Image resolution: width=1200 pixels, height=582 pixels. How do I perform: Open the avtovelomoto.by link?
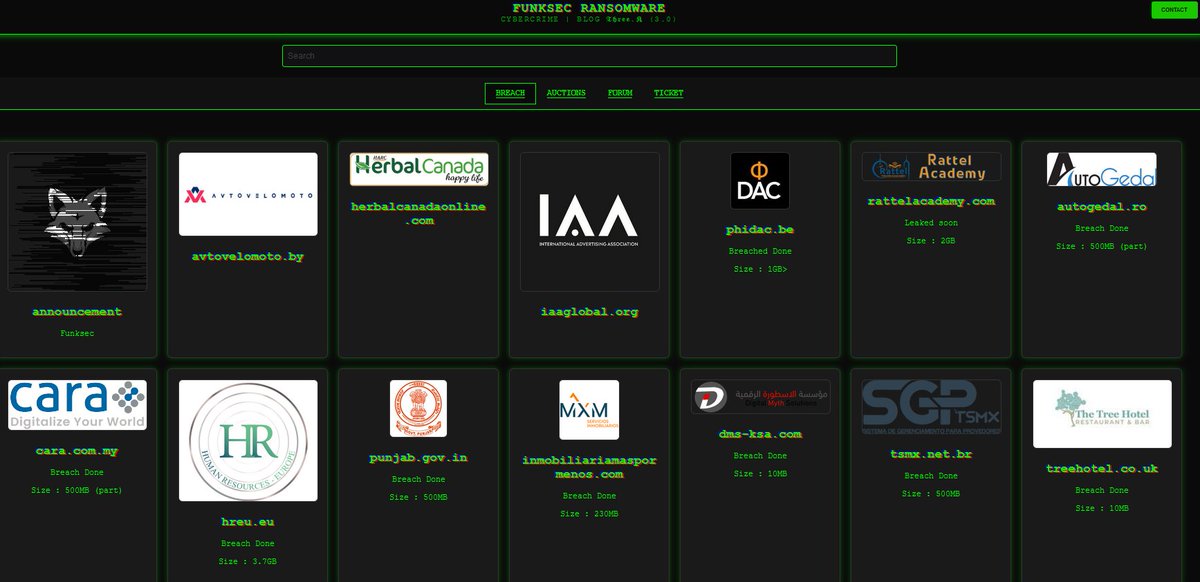pyautogui.click(x=248, y=257)
